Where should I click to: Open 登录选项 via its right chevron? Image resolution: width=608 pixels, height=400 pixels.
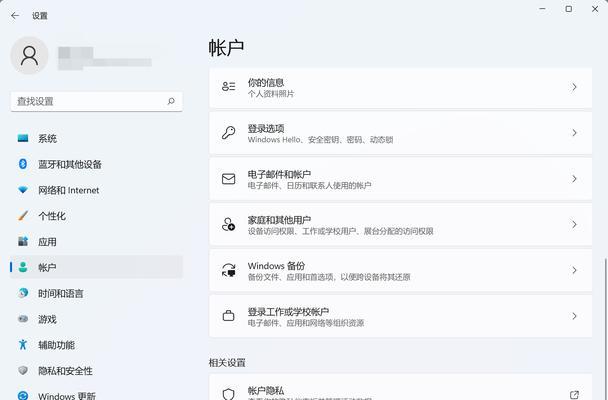pos(574,133)
